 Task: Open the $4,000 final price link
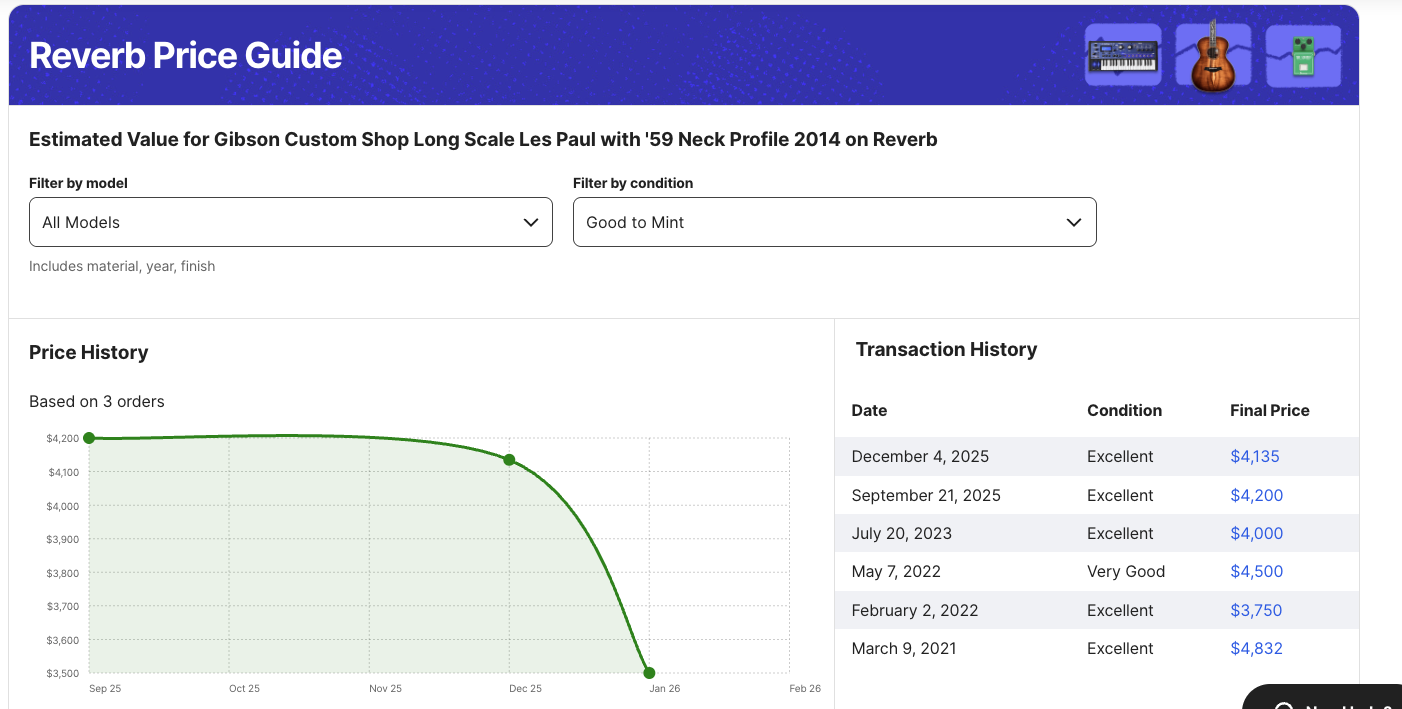[x=1256, y=534]
